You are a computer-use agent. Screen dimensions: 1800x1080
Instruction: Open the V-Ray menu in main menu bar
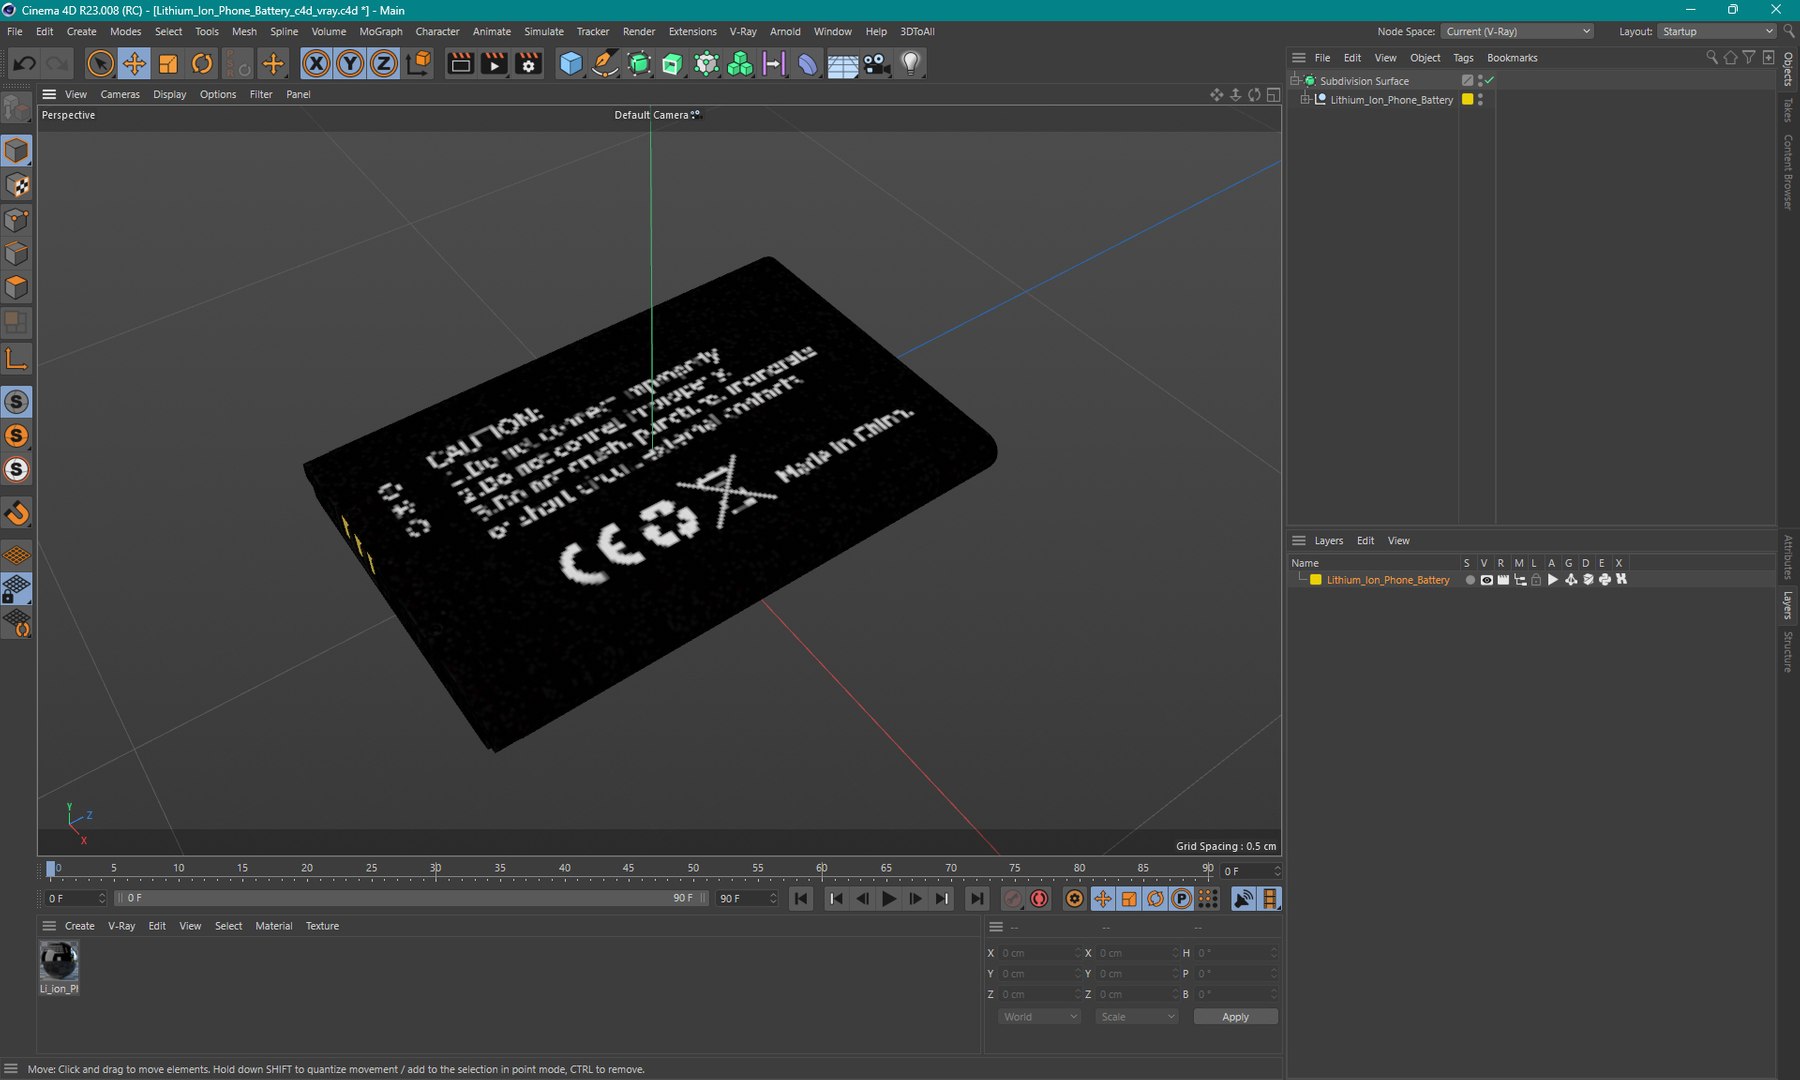tap(743, 32)
